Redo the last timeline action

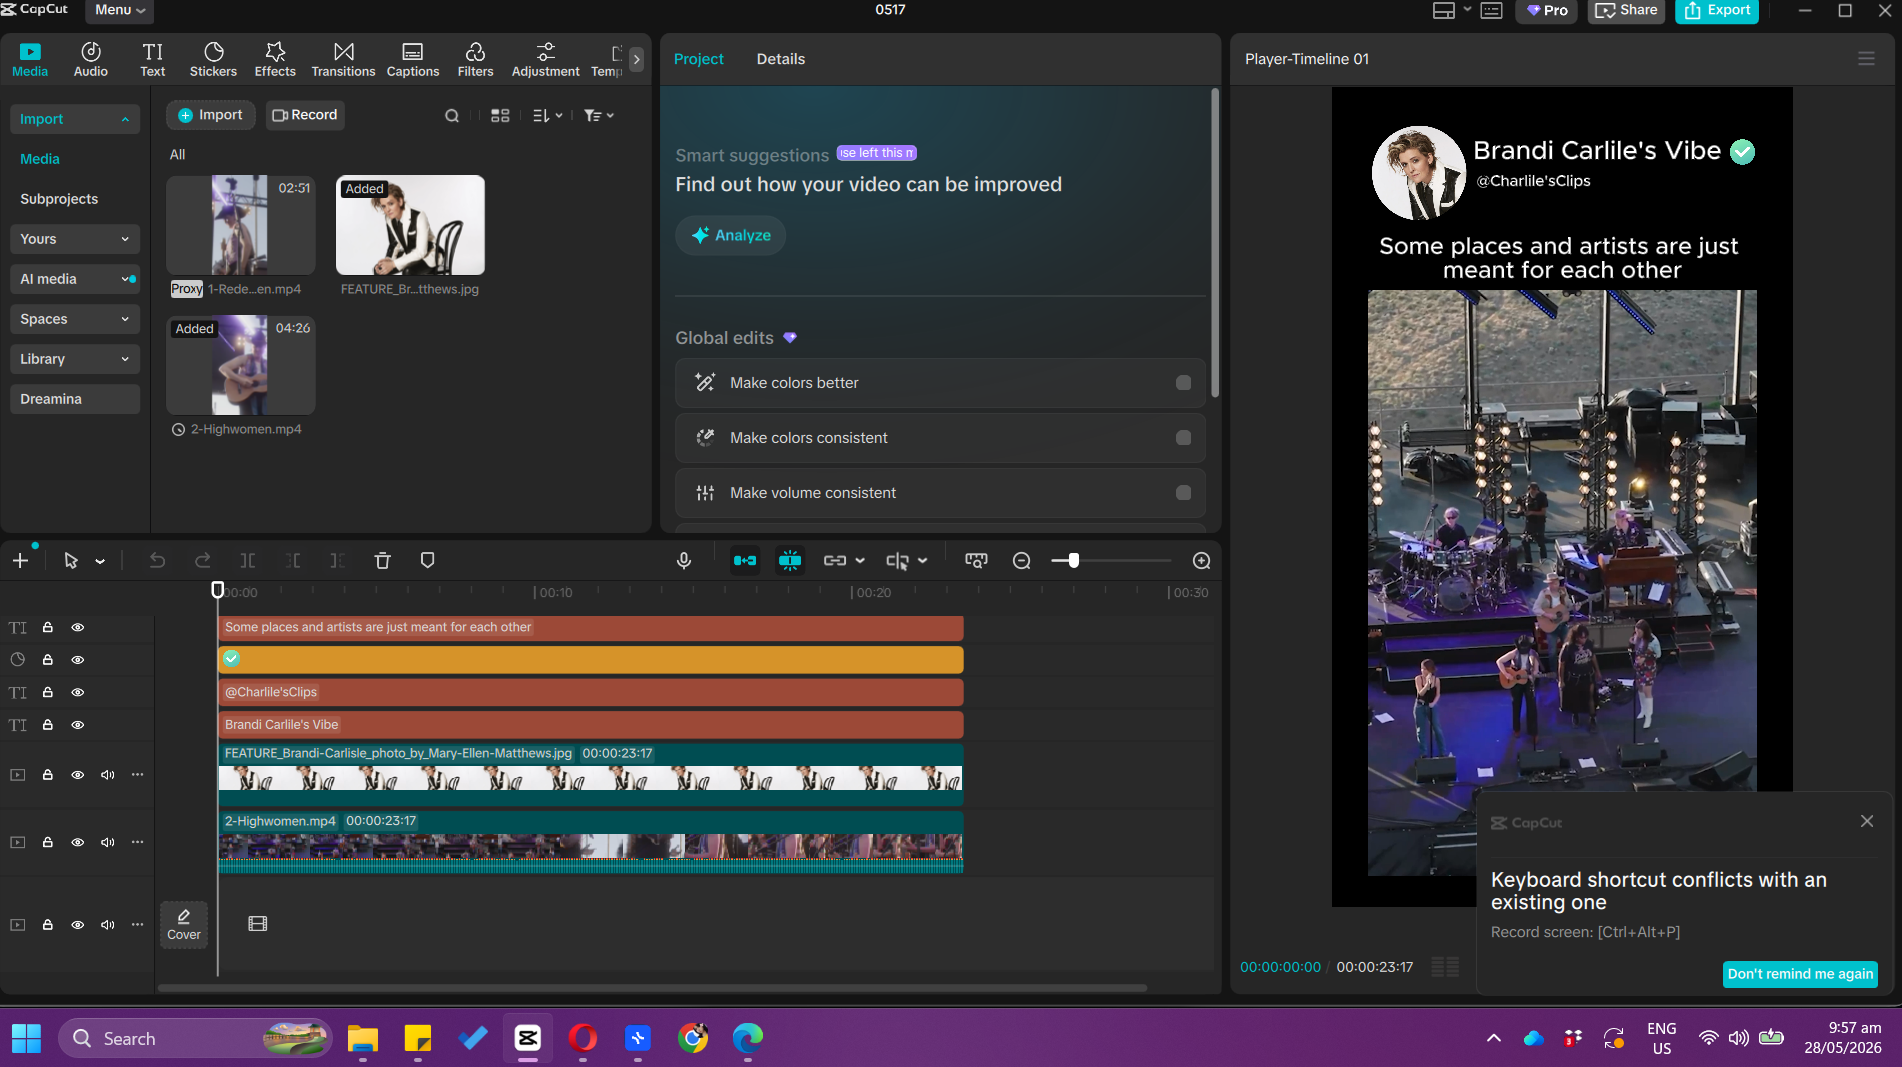click(203, 560)
